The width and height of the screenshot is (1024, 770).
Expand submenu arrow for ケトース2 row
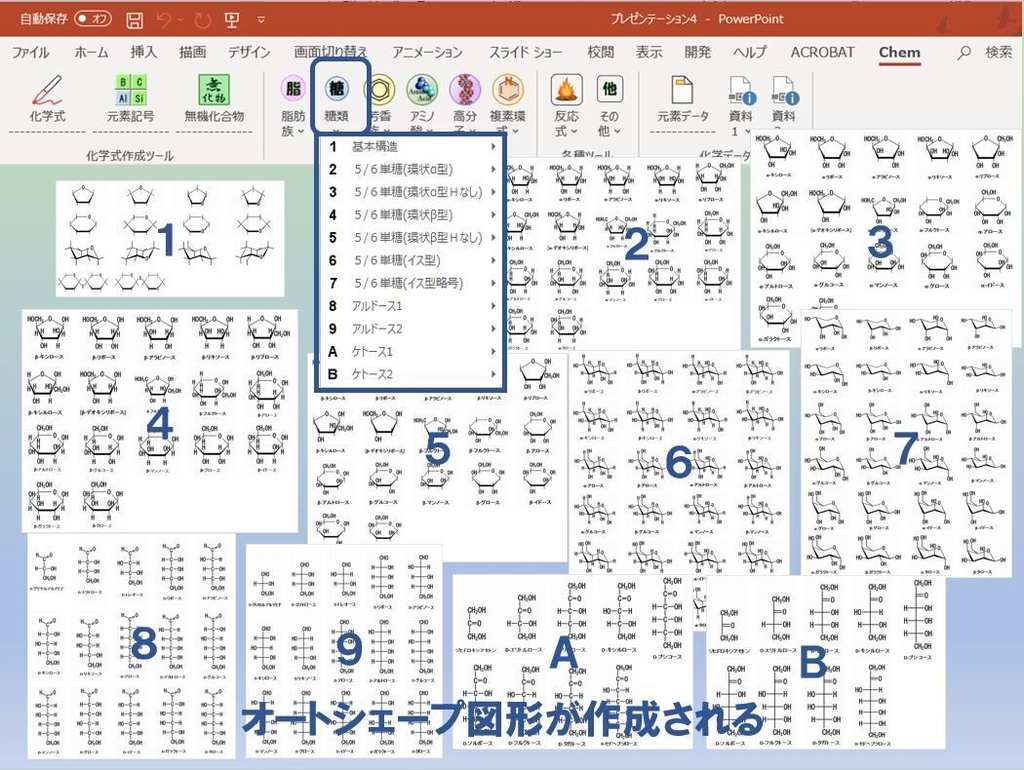point(493,374)
